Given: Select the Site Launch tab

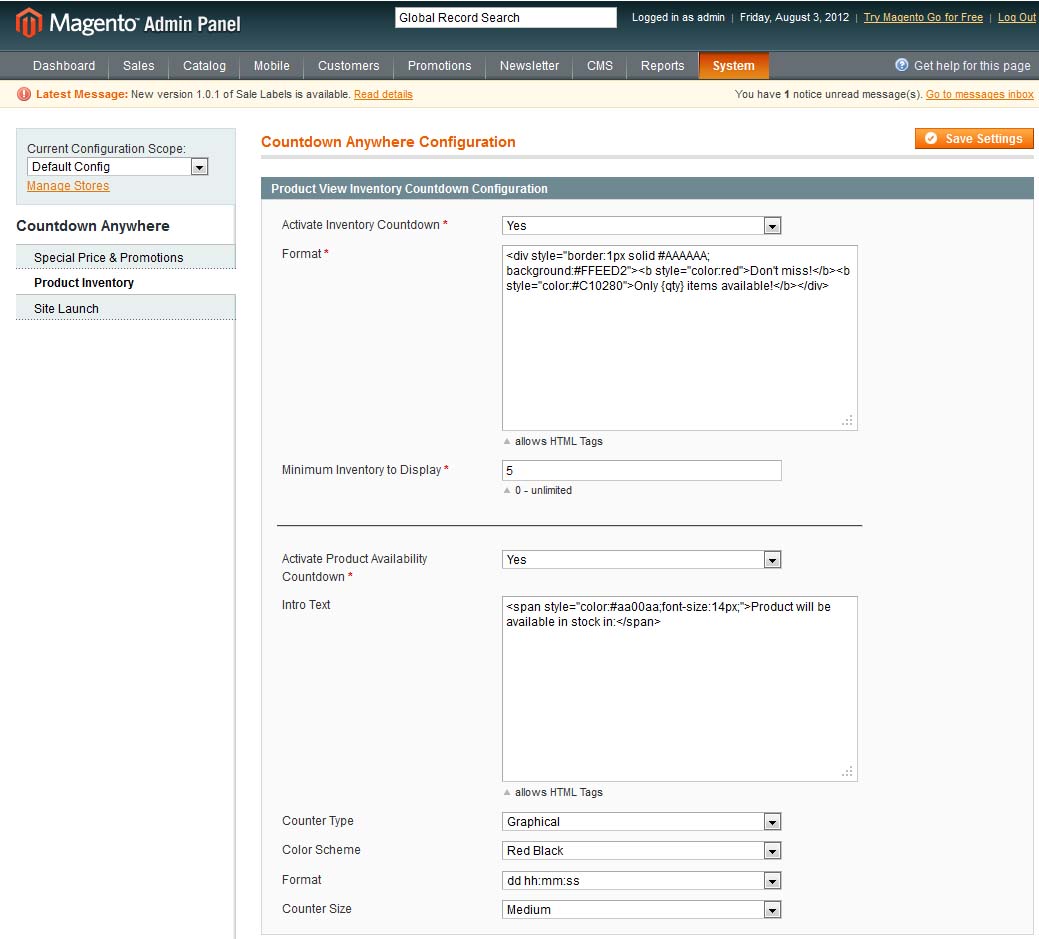Looking at the screenshot, I should point(125,308).
